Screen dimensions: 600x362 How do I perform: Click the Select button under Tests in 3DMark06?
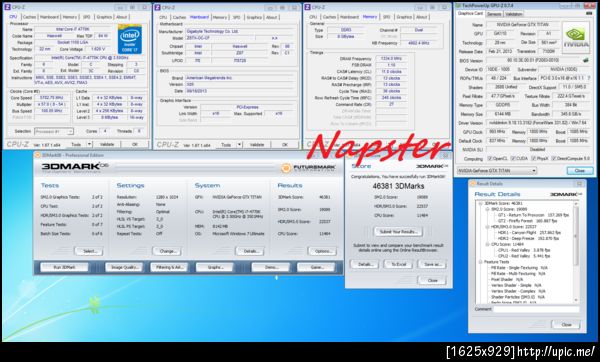(89, 251)
